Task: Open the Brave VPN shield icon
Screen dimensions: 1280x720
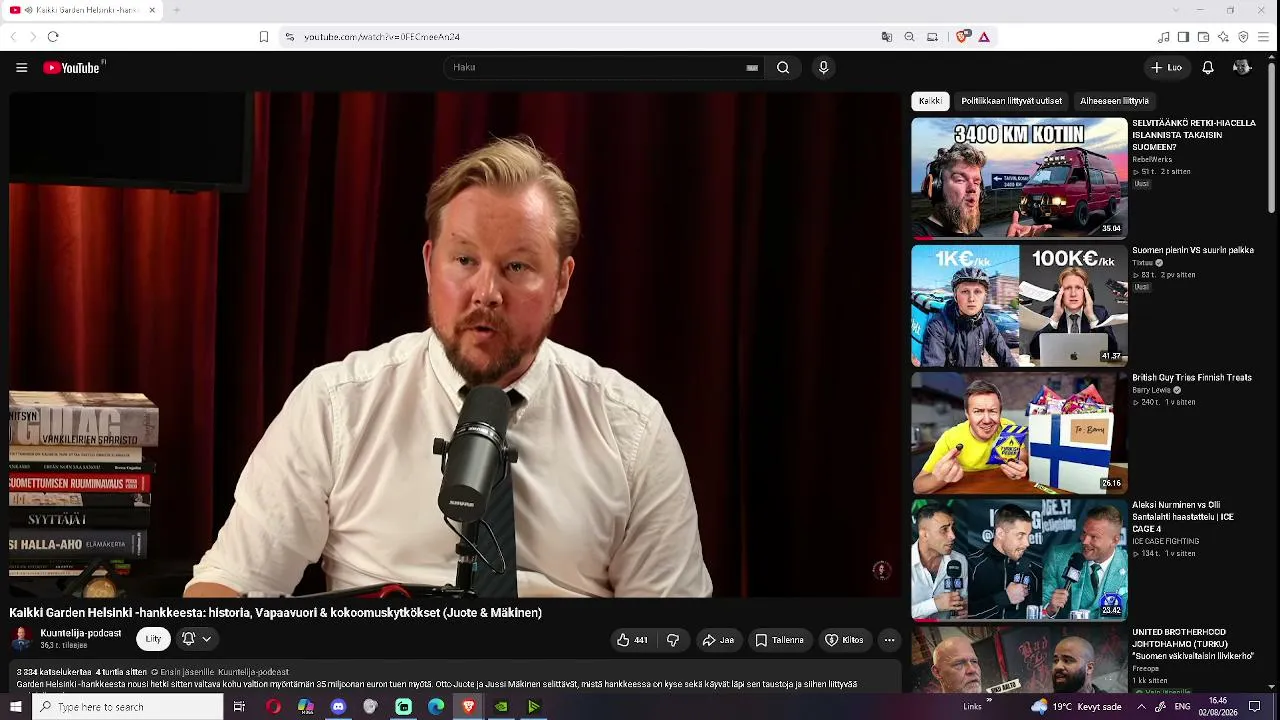Action: (x=1243, y=37)
